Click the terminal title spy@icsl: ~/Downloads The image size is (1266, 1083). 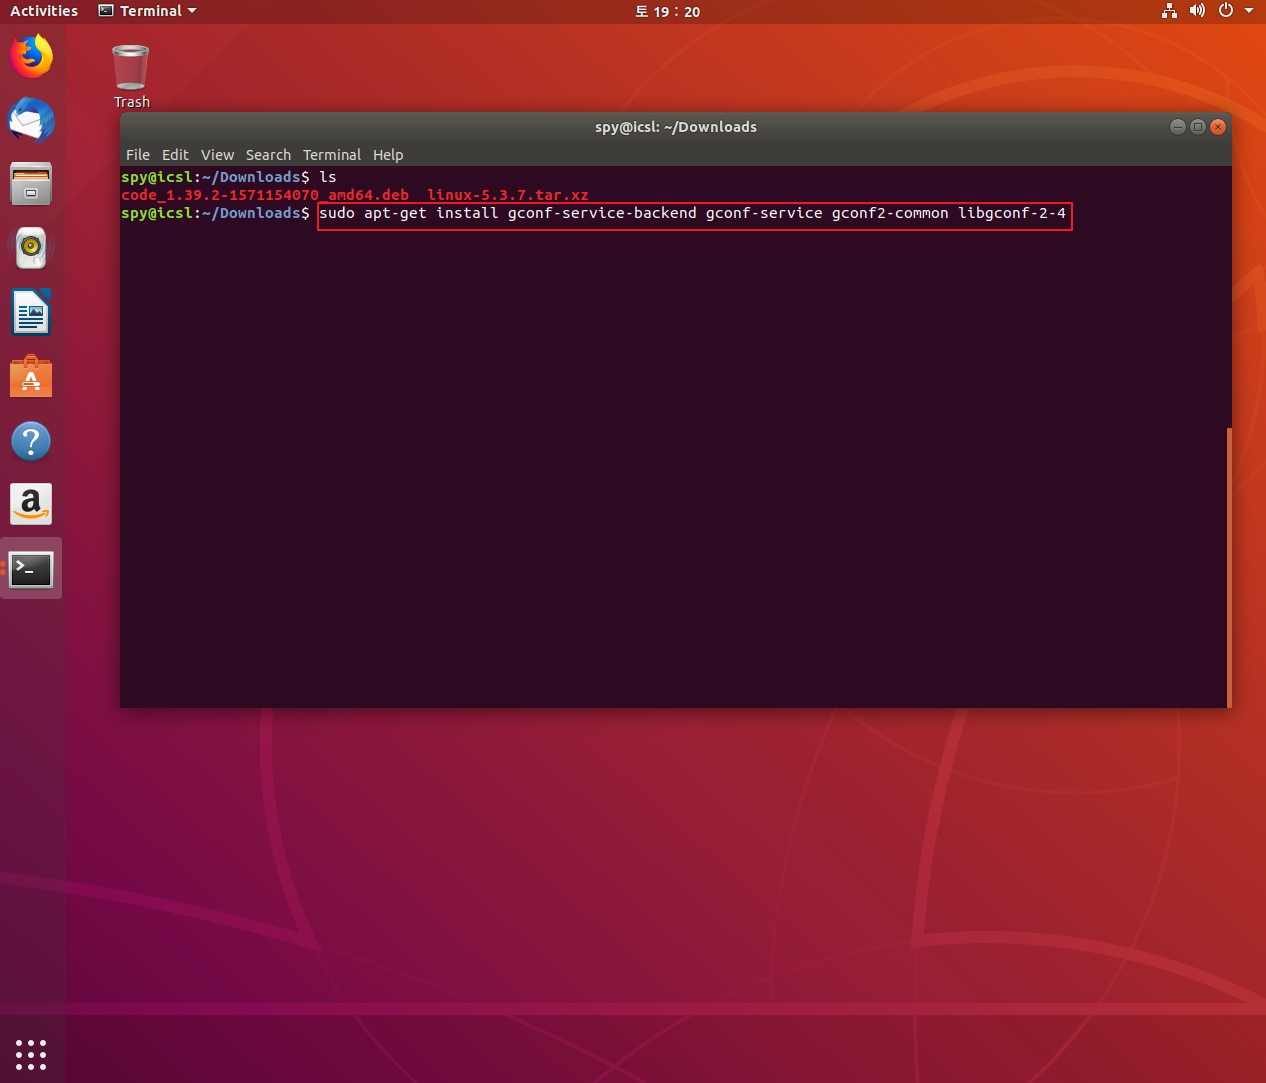point(676,127)
